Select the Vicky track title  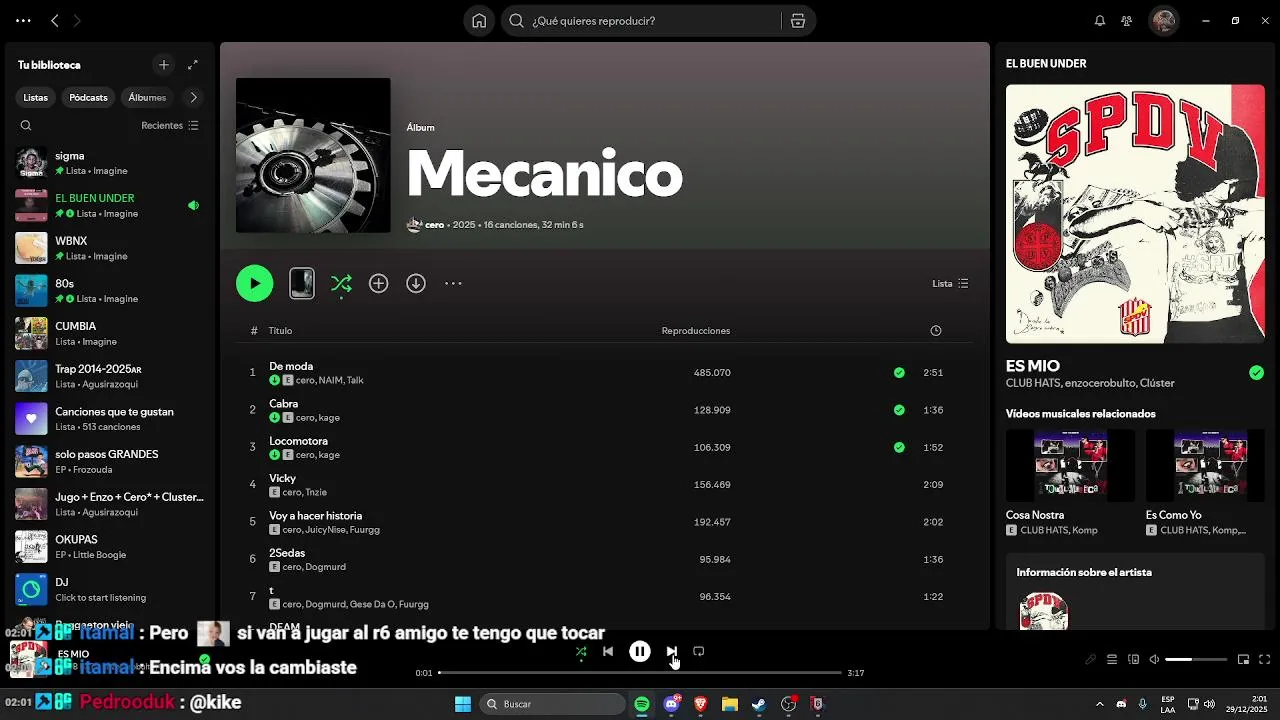click(282, 478)
